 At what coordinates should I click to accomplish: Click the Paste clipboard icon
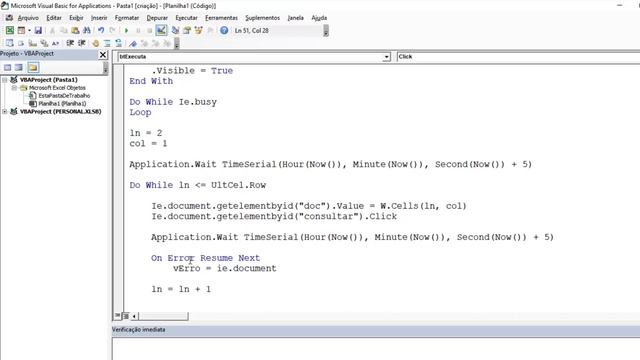pyautogui.click(x=75, y=30)
